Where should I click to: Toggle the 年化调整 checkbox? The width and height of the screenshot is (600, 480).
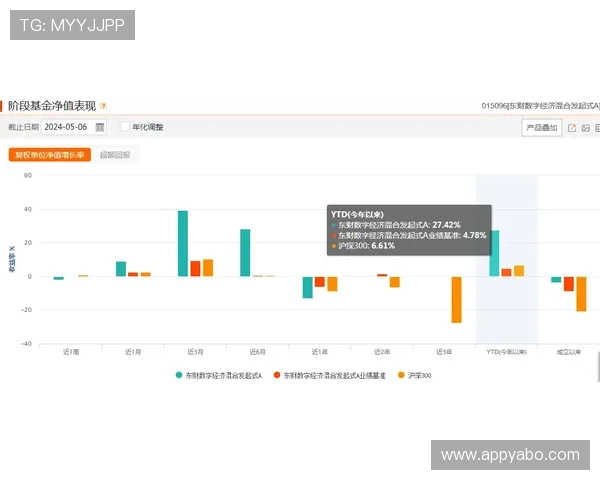(x=125, y=127)
